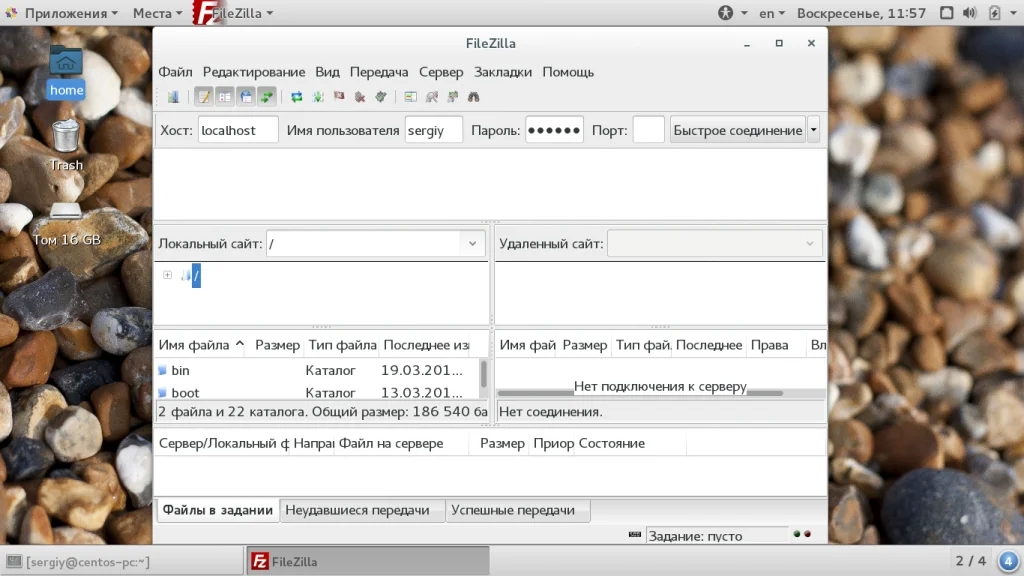
Task: Click the Пароль input field
Action: 554,130
